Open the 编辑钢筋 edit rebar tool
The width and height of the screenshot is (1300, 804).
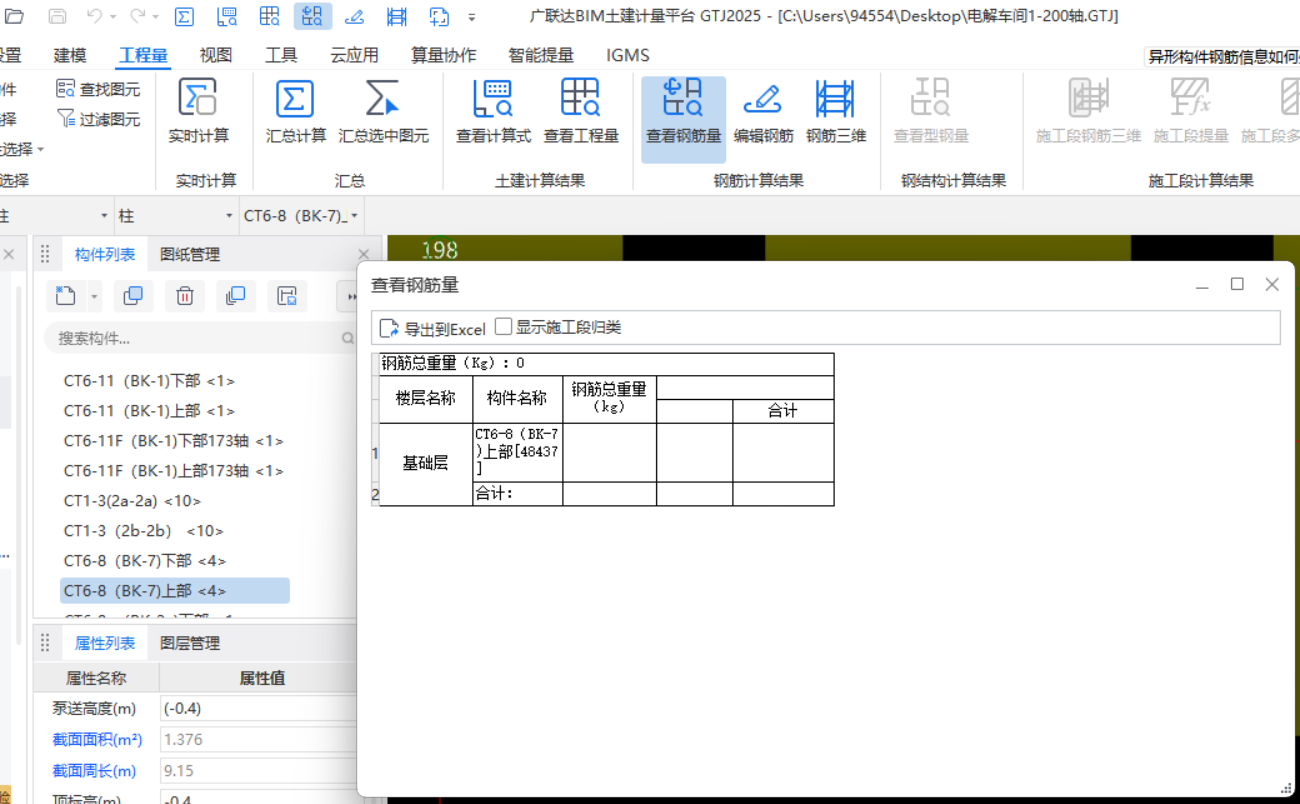pos(763,112)
